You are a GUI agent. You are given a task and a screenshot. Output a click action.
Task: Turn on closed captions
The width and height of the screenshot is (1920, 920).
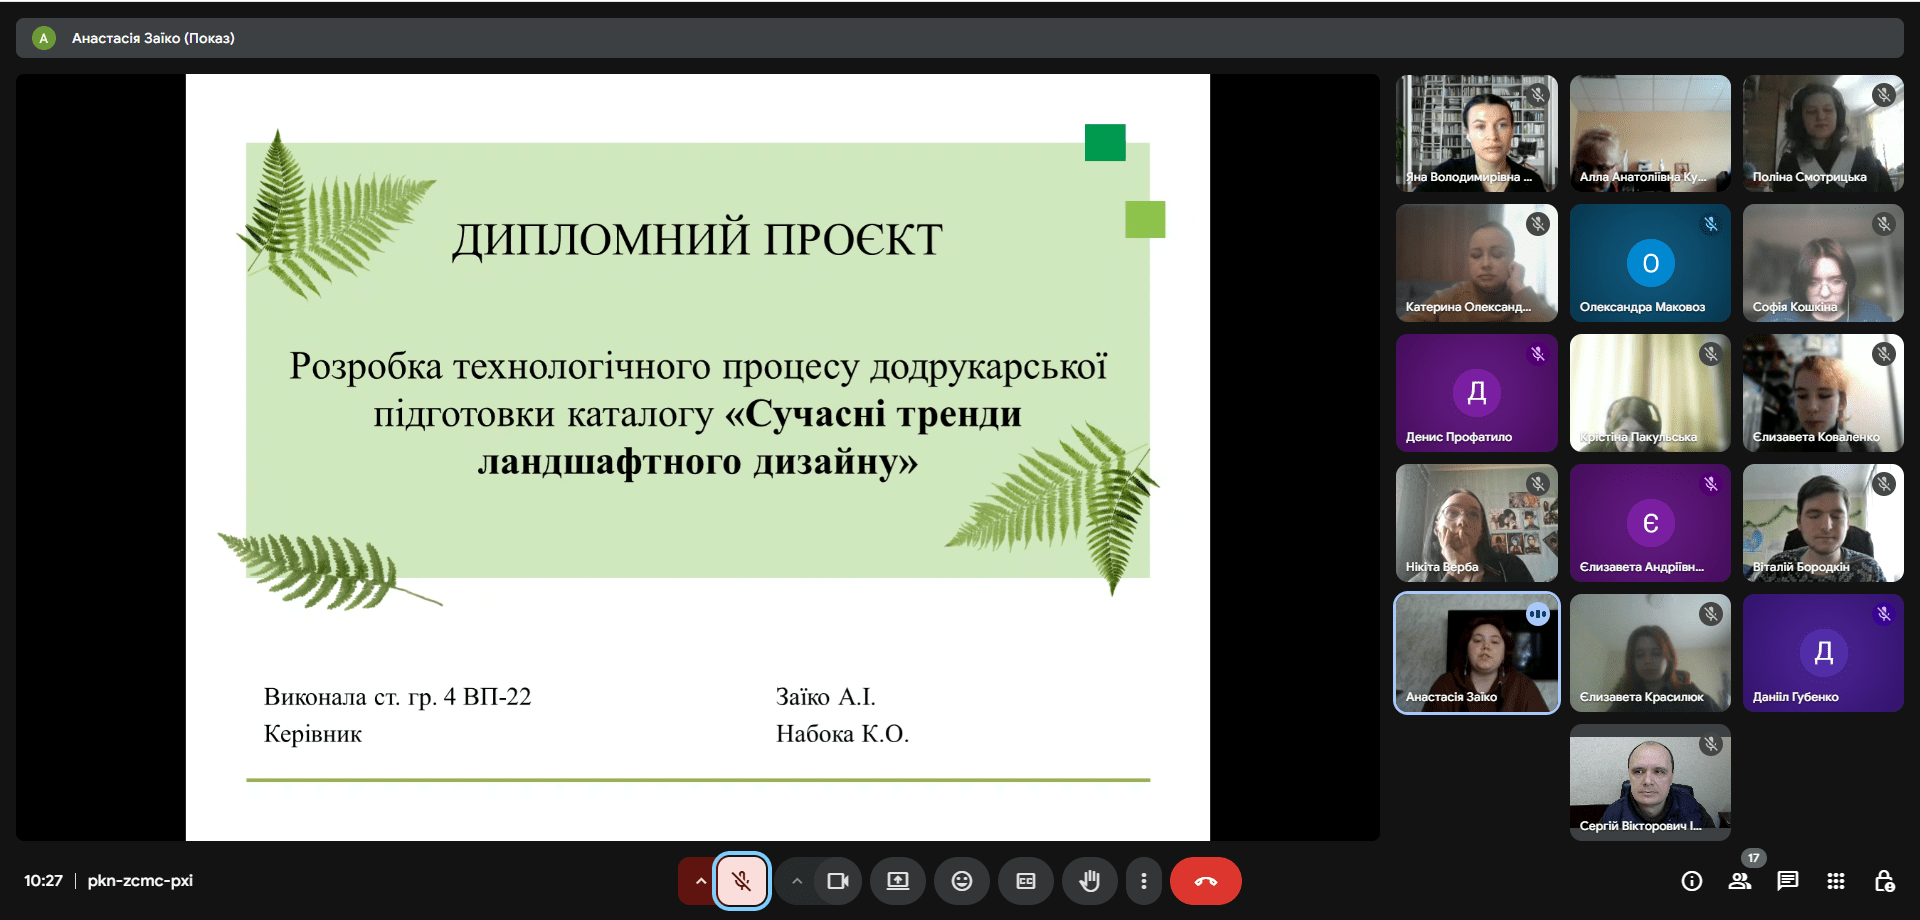pos(1026,881)
